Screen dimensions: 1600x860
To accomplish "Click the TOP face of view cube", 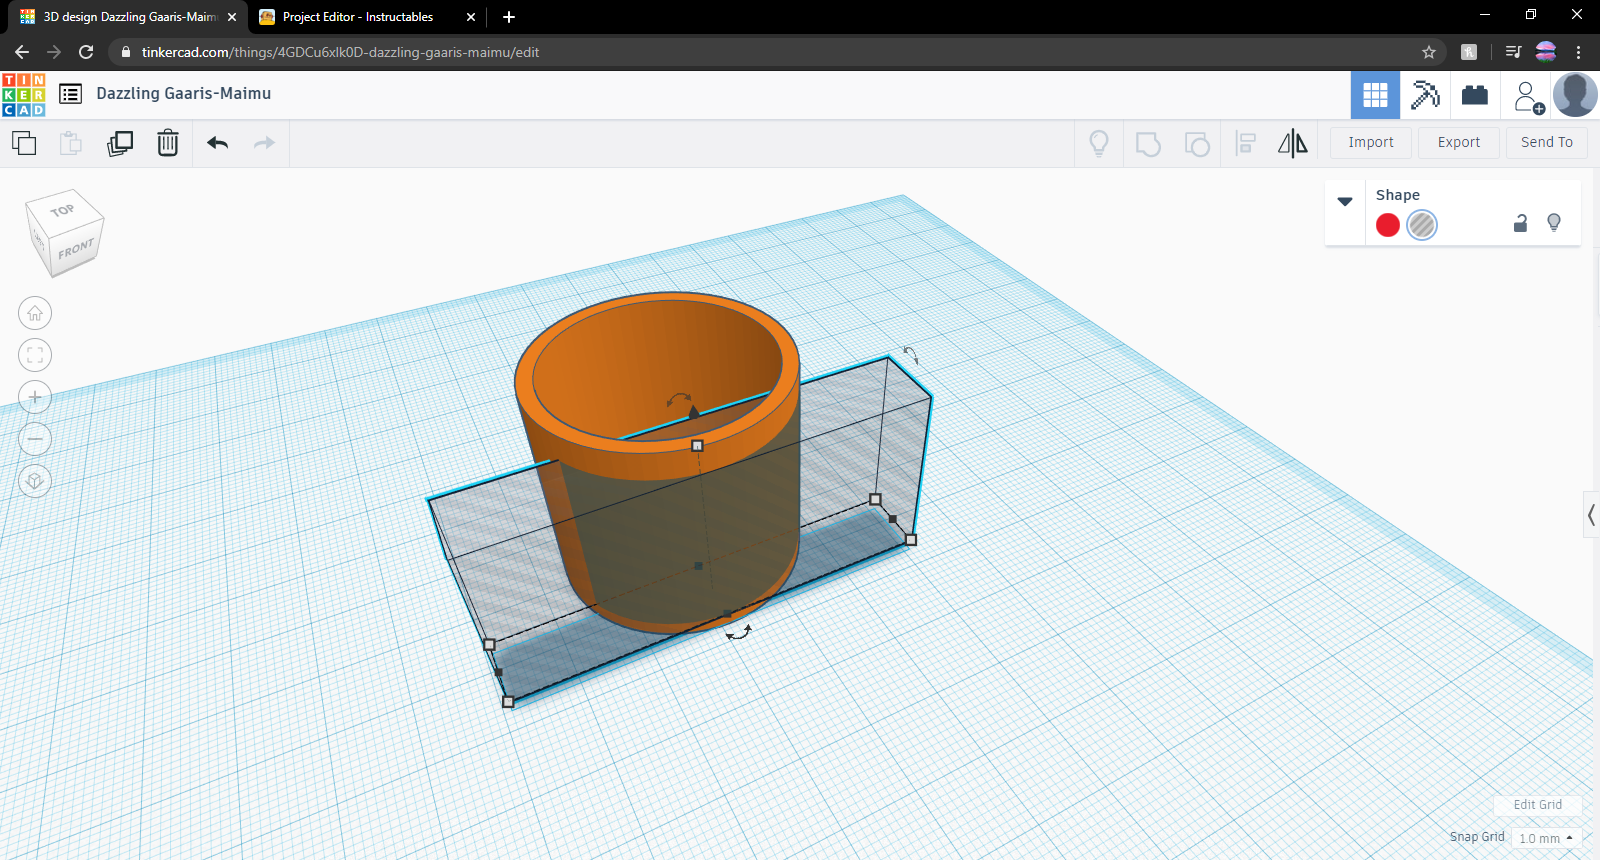I will pos(63,210).
